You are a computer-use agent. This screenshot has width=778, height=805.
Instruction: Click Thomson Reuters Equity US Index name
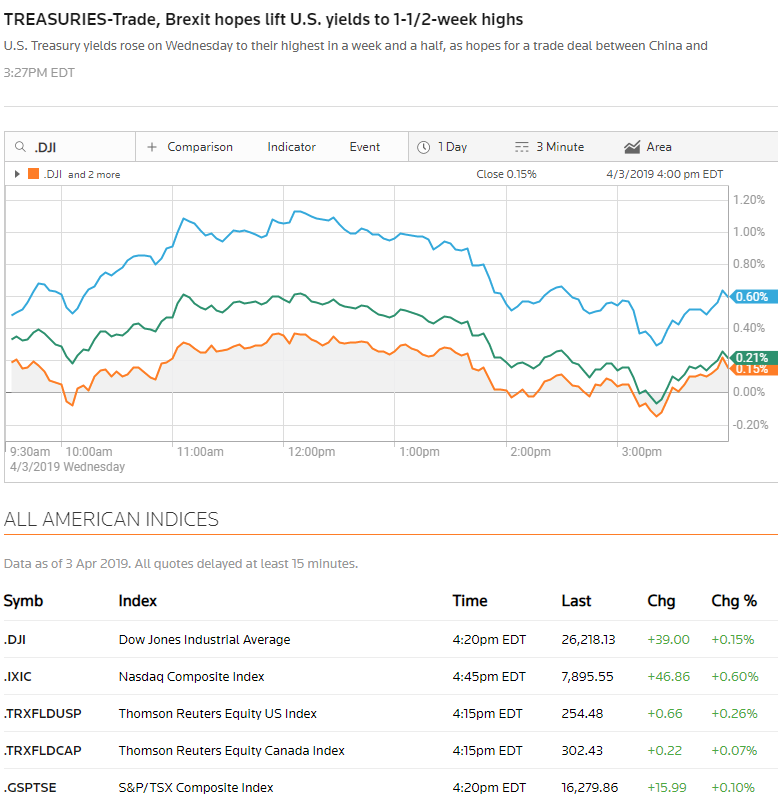[218, 714]
